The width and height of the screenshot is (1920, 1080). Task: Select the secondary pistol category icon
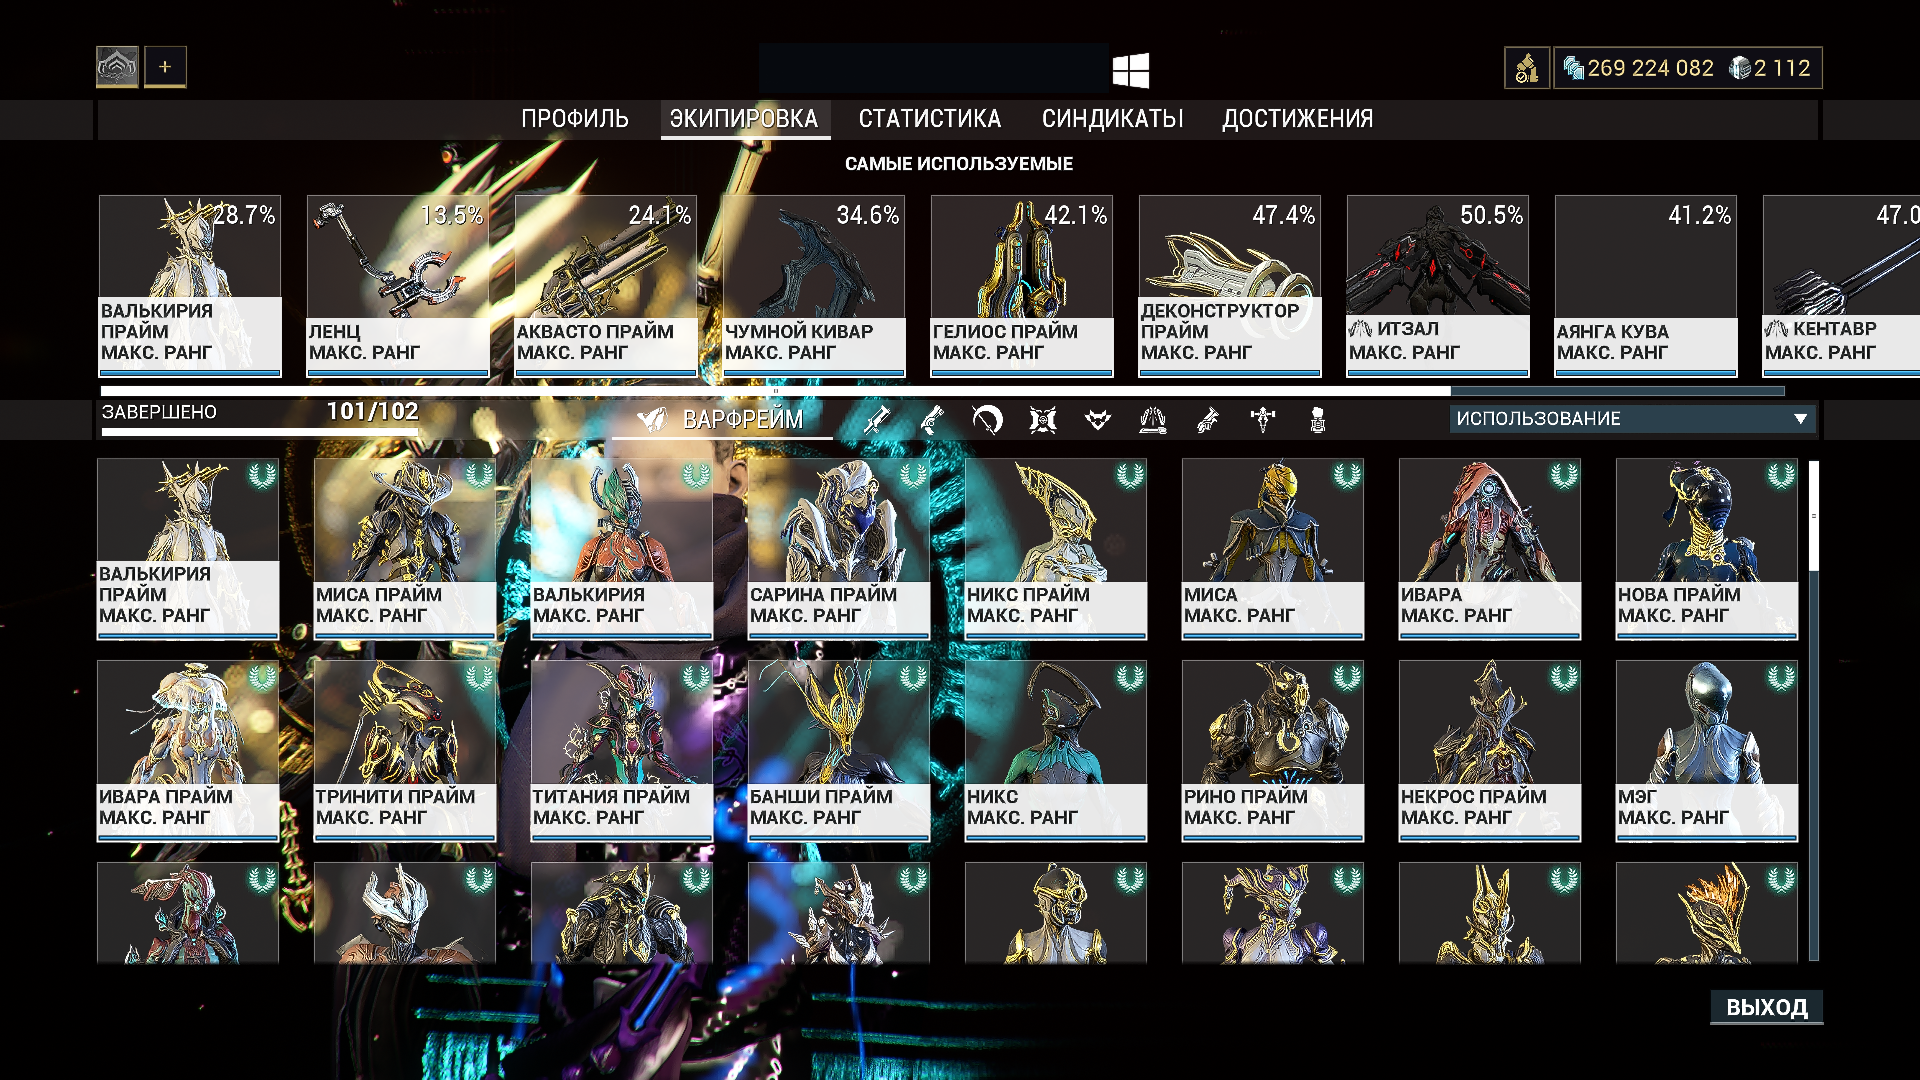932,420
